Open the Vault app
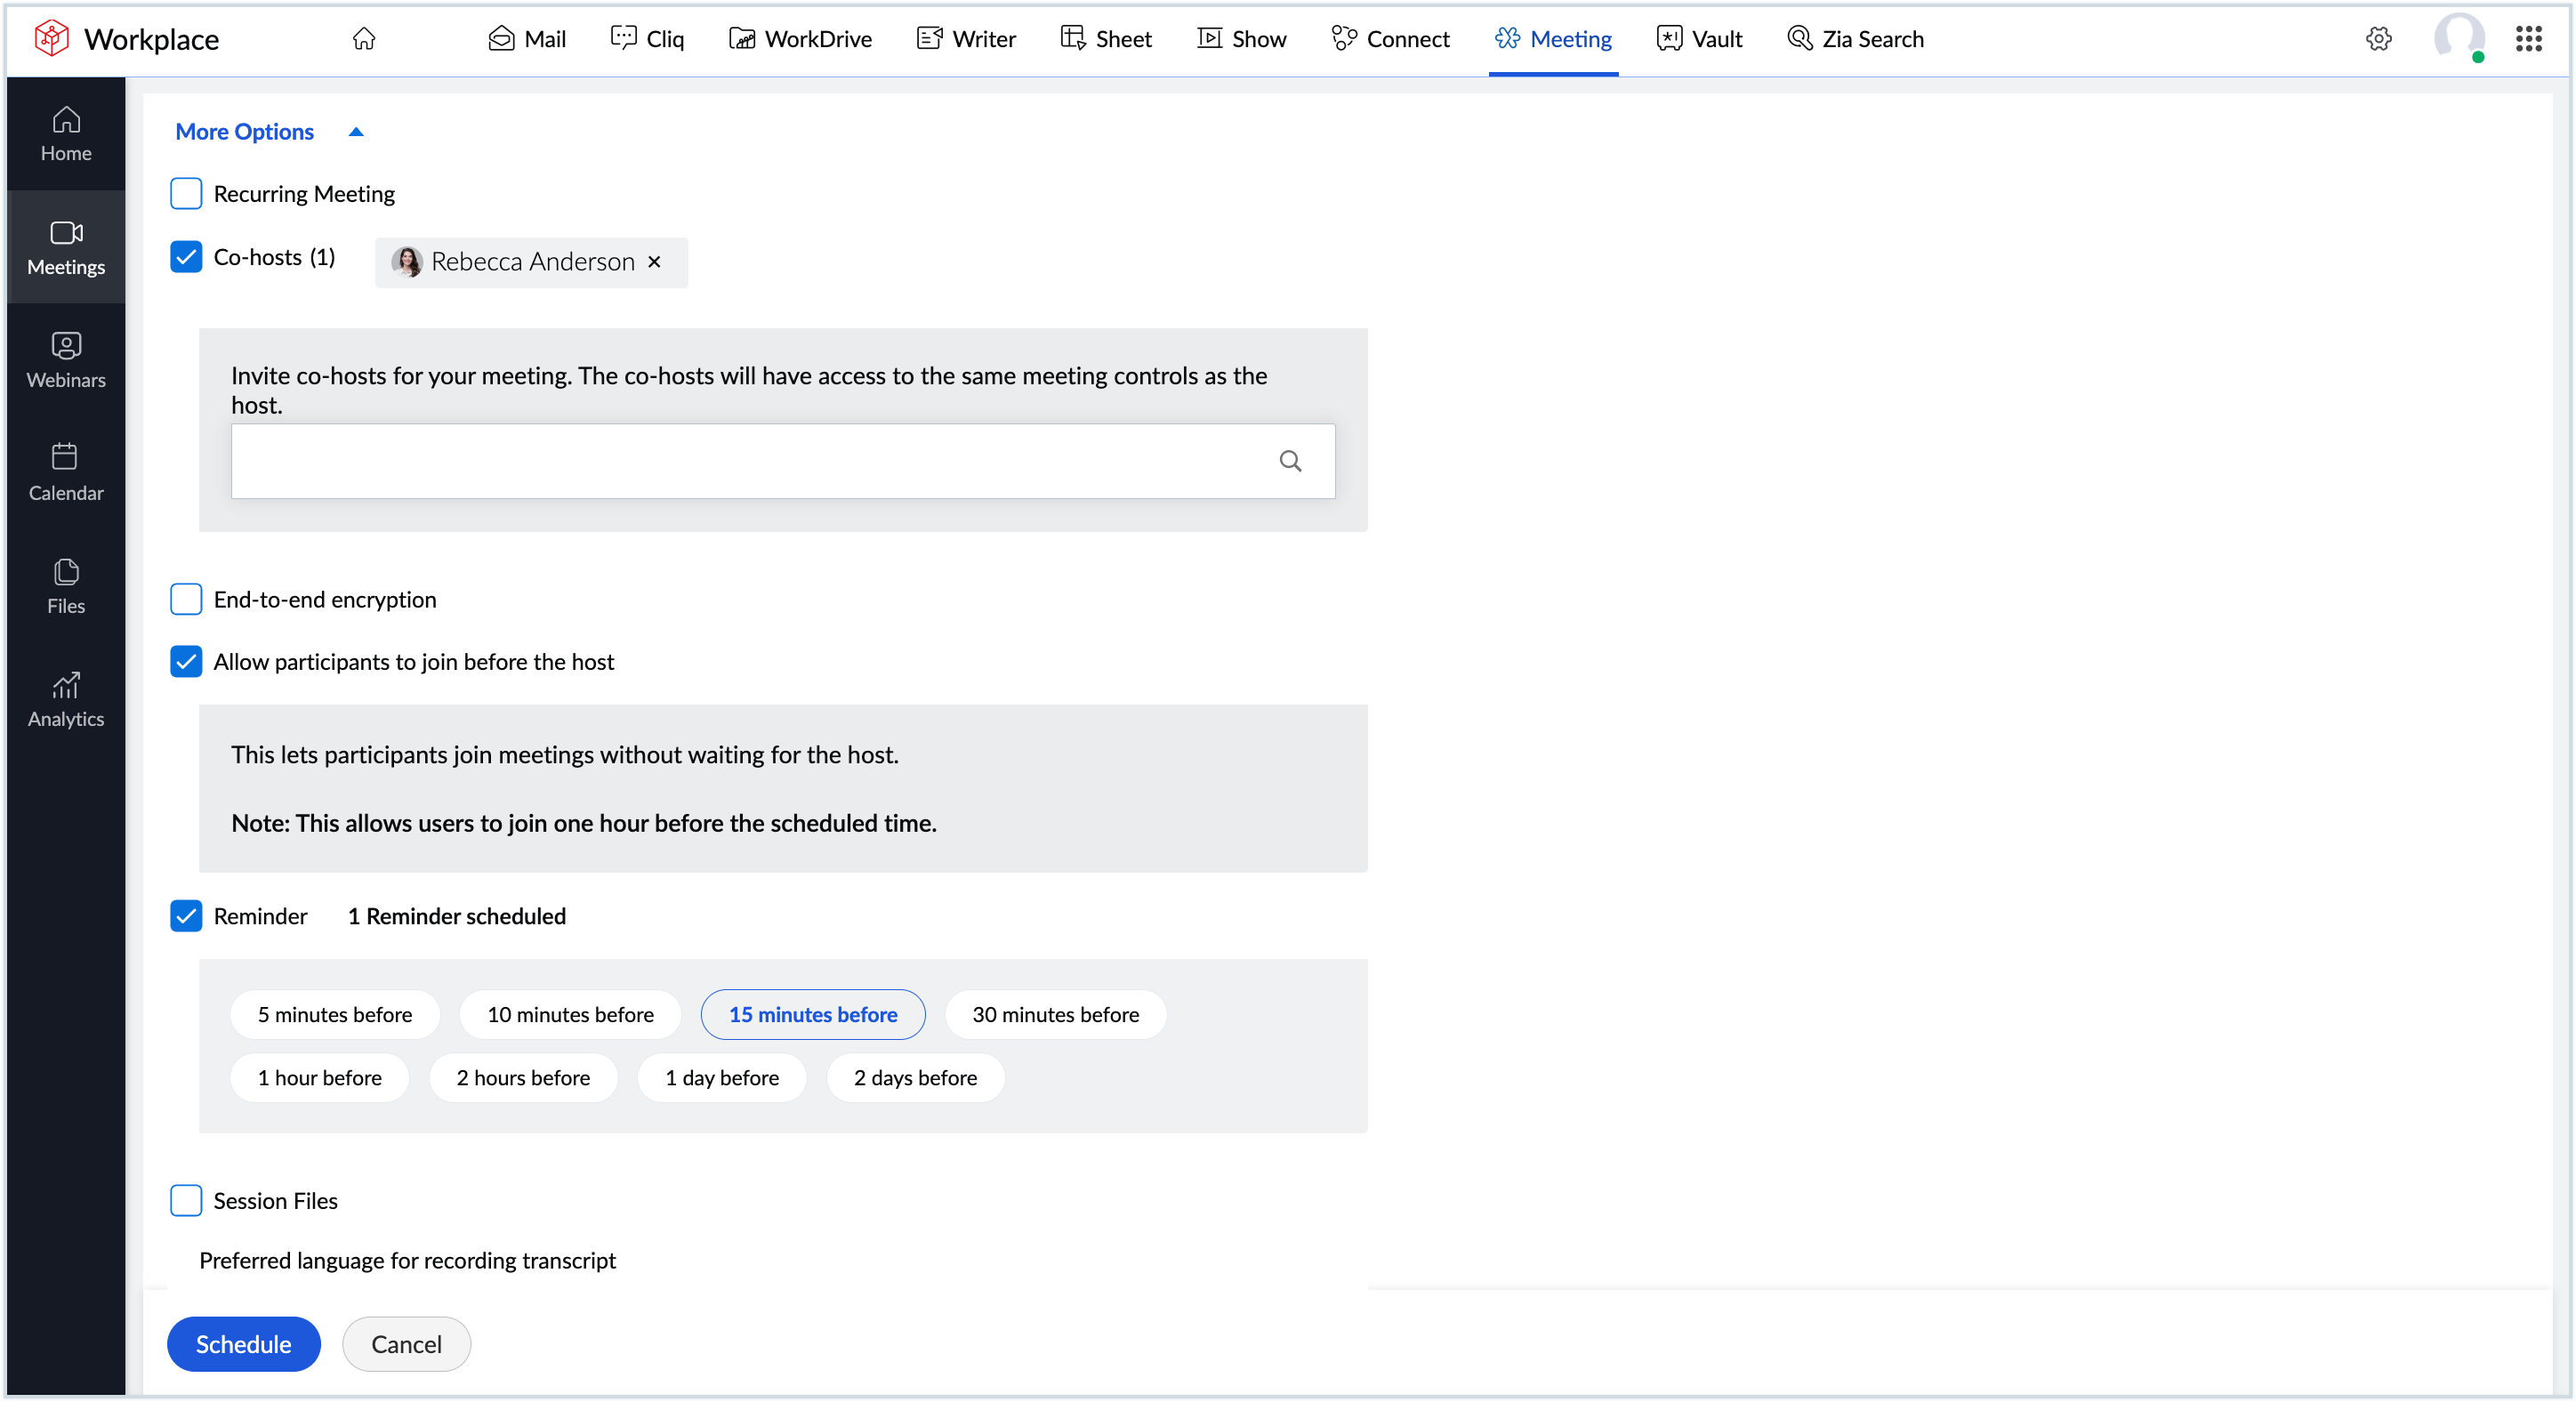The image size is (2576, 1402). pos(1699,39)
